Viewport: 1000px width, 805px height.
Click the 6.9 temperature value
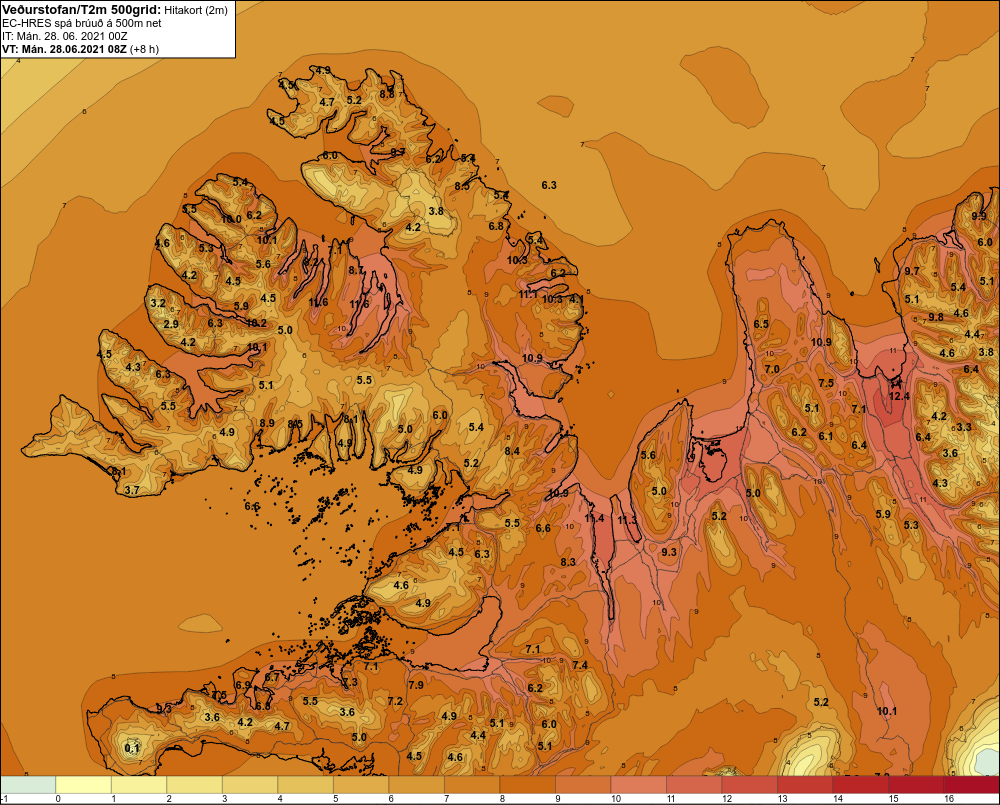click(x=243, y=685)
